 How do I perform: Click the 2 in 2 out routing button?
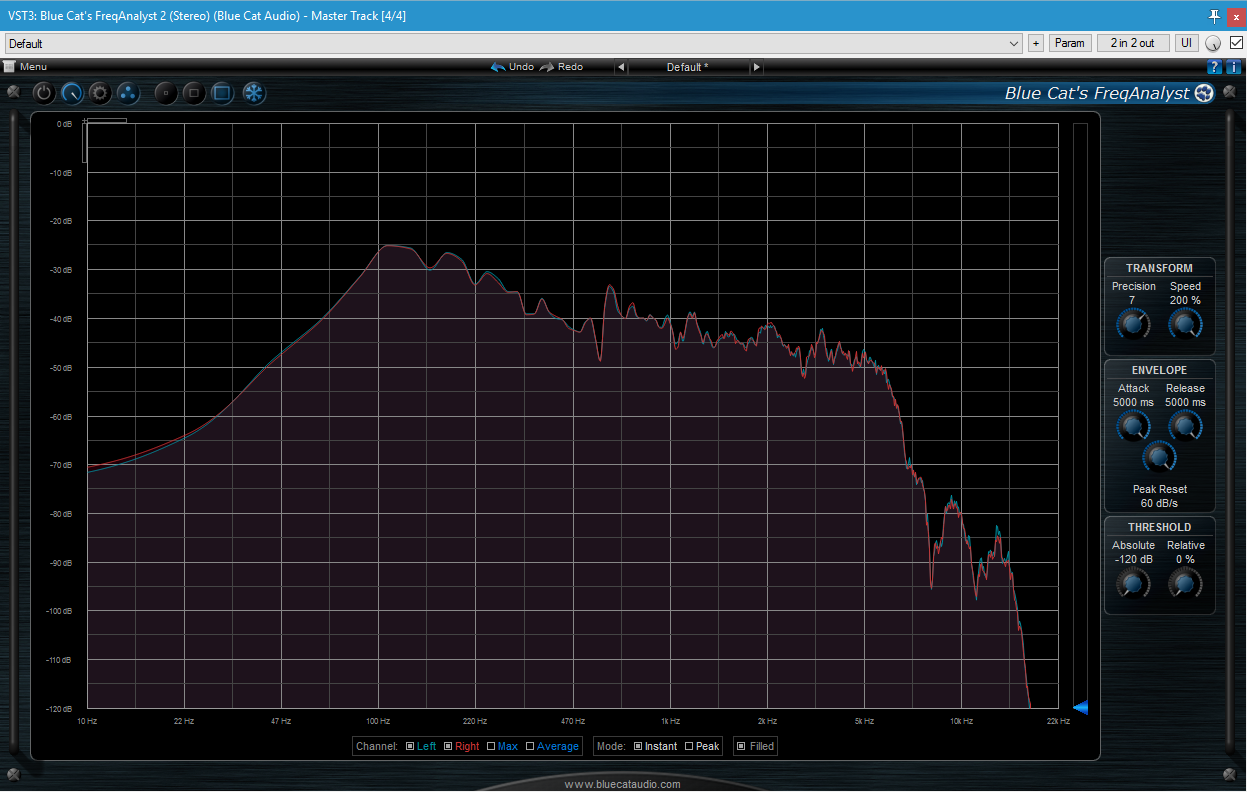pyautogui.click(x=1133, y=43)
